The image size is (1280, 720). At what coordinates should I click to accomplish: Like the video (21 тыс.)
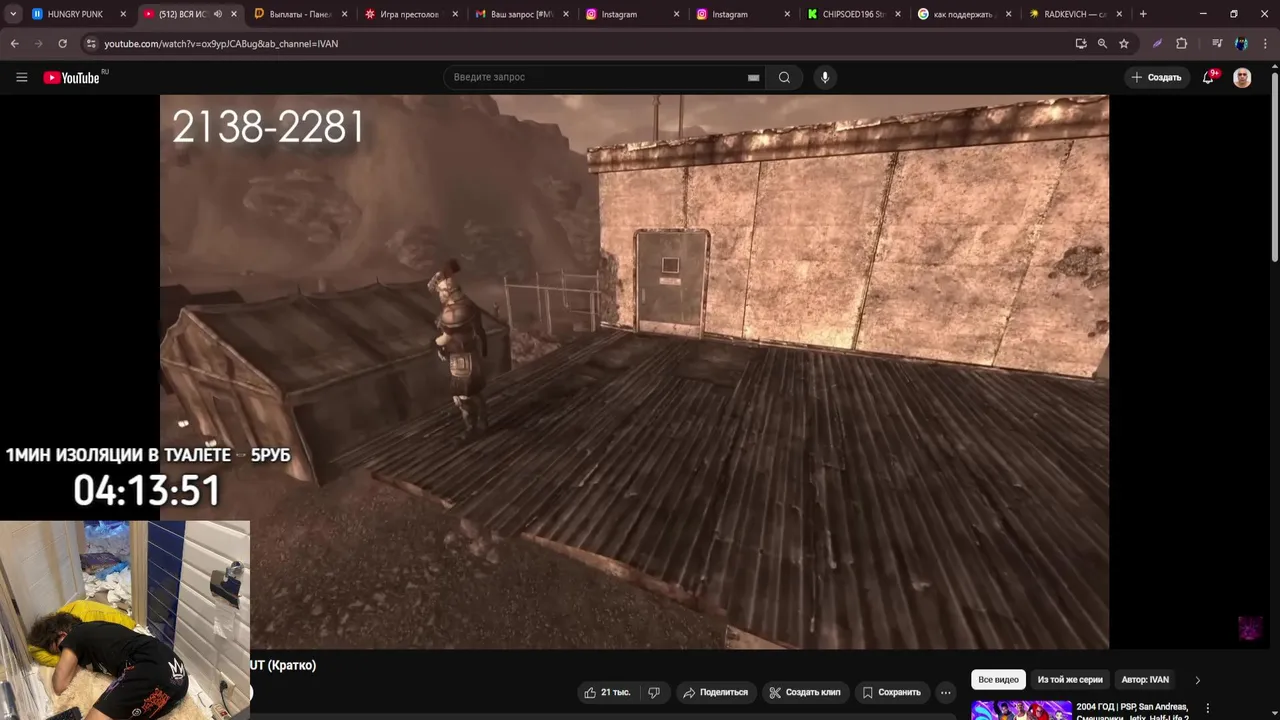(607, 692)
